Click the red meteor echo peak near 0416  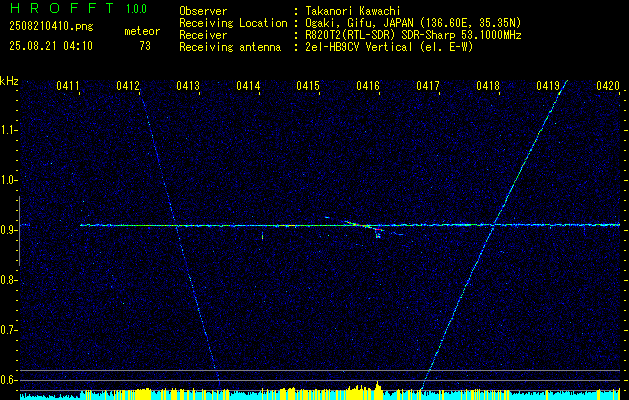pyautogui.click(x=377, y=229)
